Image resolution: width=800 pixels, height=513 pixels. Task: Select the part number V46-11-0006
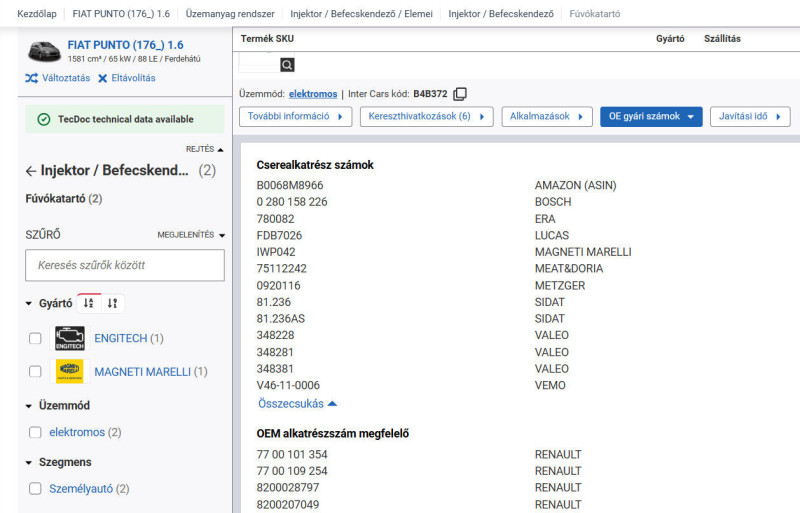288,385
